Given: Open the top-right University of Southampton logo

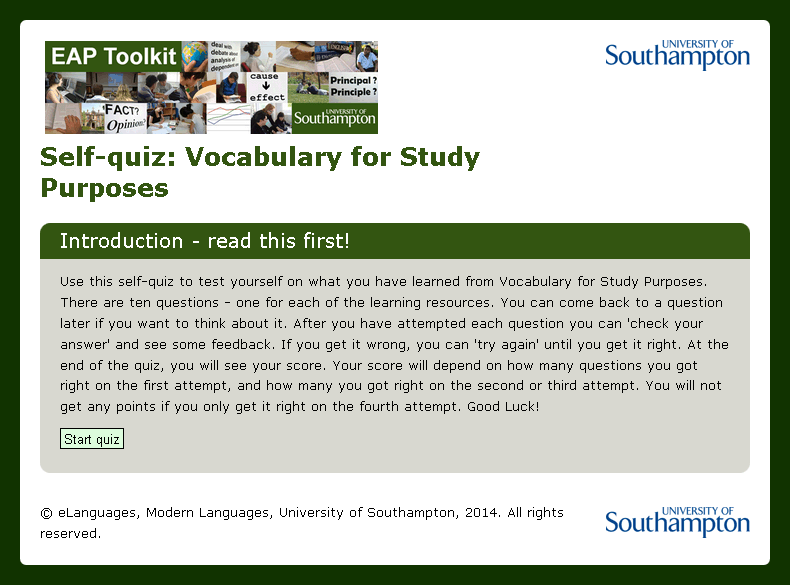Looking at the screenshot, I should (677, 54).
